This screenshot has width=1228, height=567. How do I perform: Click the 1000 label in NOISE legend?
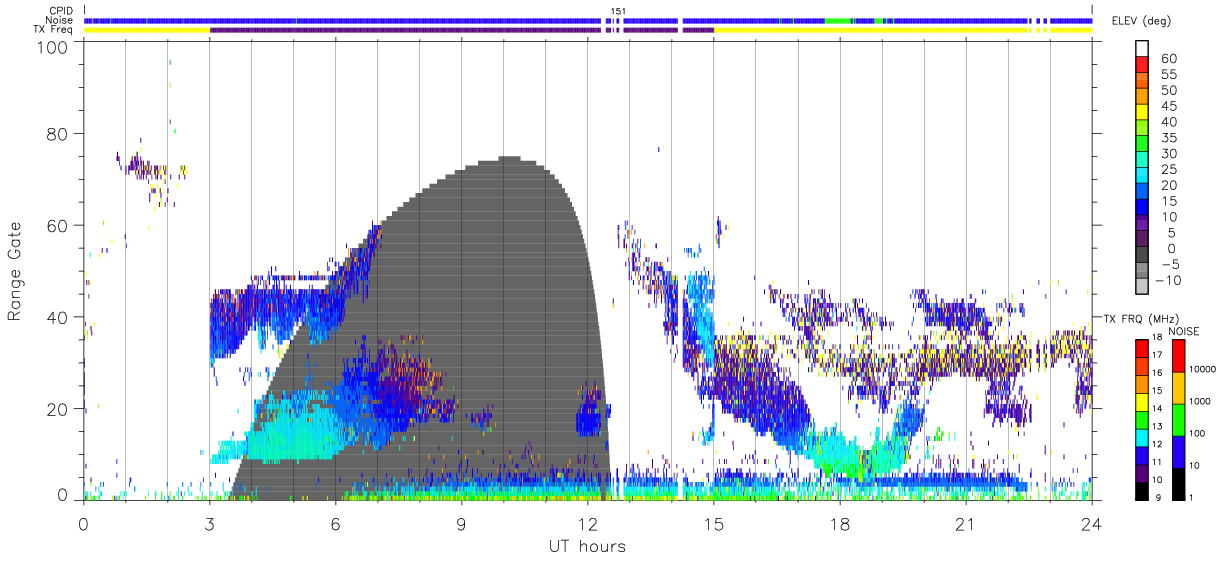click(1202, 401)
